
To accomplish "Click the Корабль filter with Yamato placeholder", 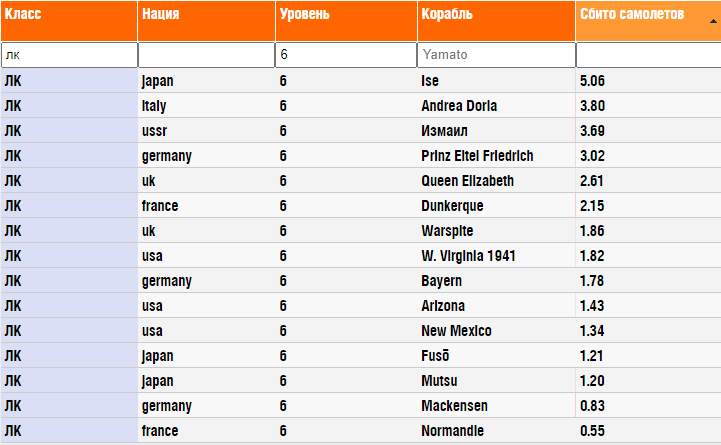I will tap(496, 55).
